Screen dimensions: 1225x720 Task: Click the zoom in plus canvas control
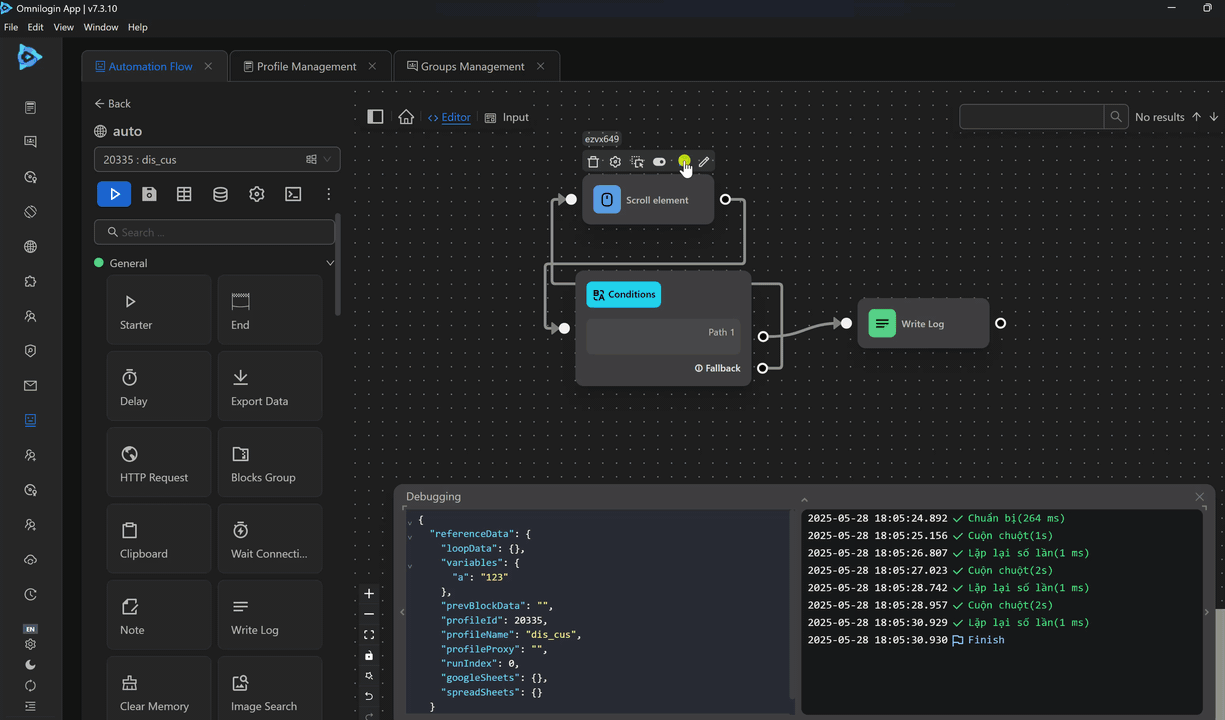[x=369, y=594]
